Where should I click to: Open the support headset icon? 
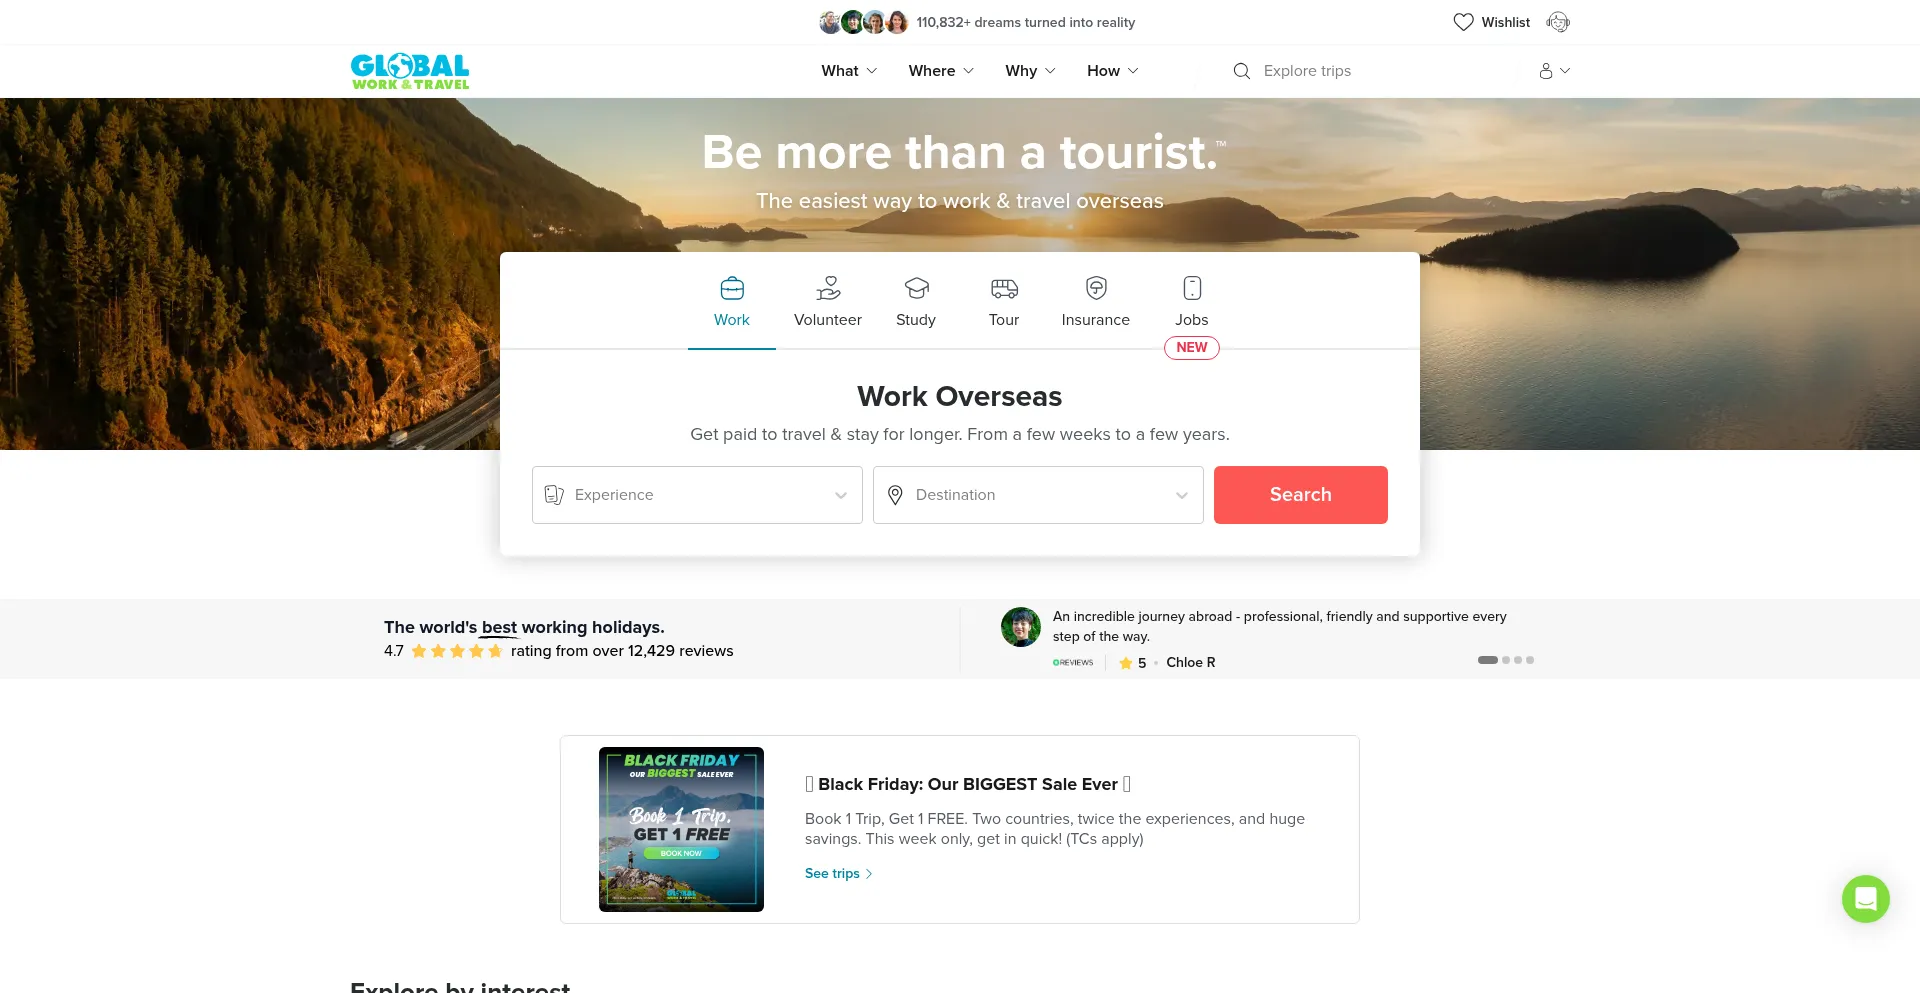click(1558, 22)
